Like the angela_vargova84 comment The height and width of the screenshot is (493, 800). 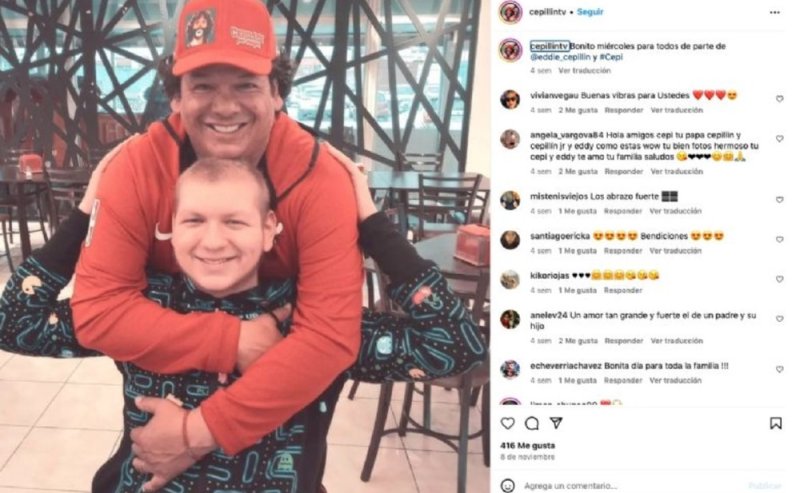click(x=780, y=139)
